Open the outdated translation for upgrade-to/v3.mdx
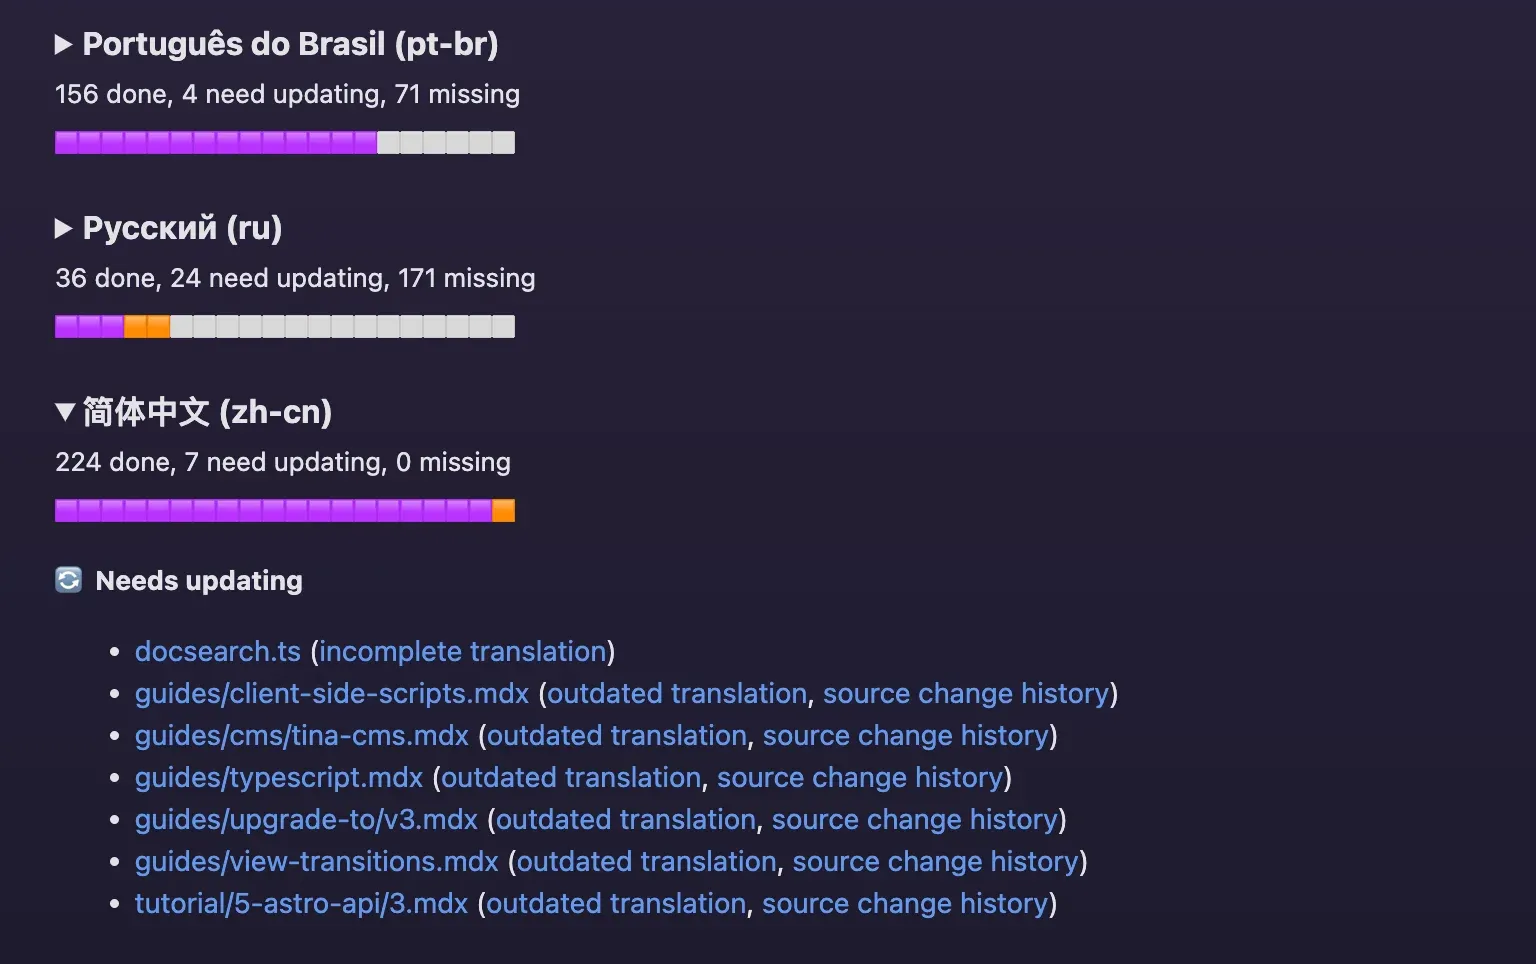 pyautogui.click(x=625, y=819)
